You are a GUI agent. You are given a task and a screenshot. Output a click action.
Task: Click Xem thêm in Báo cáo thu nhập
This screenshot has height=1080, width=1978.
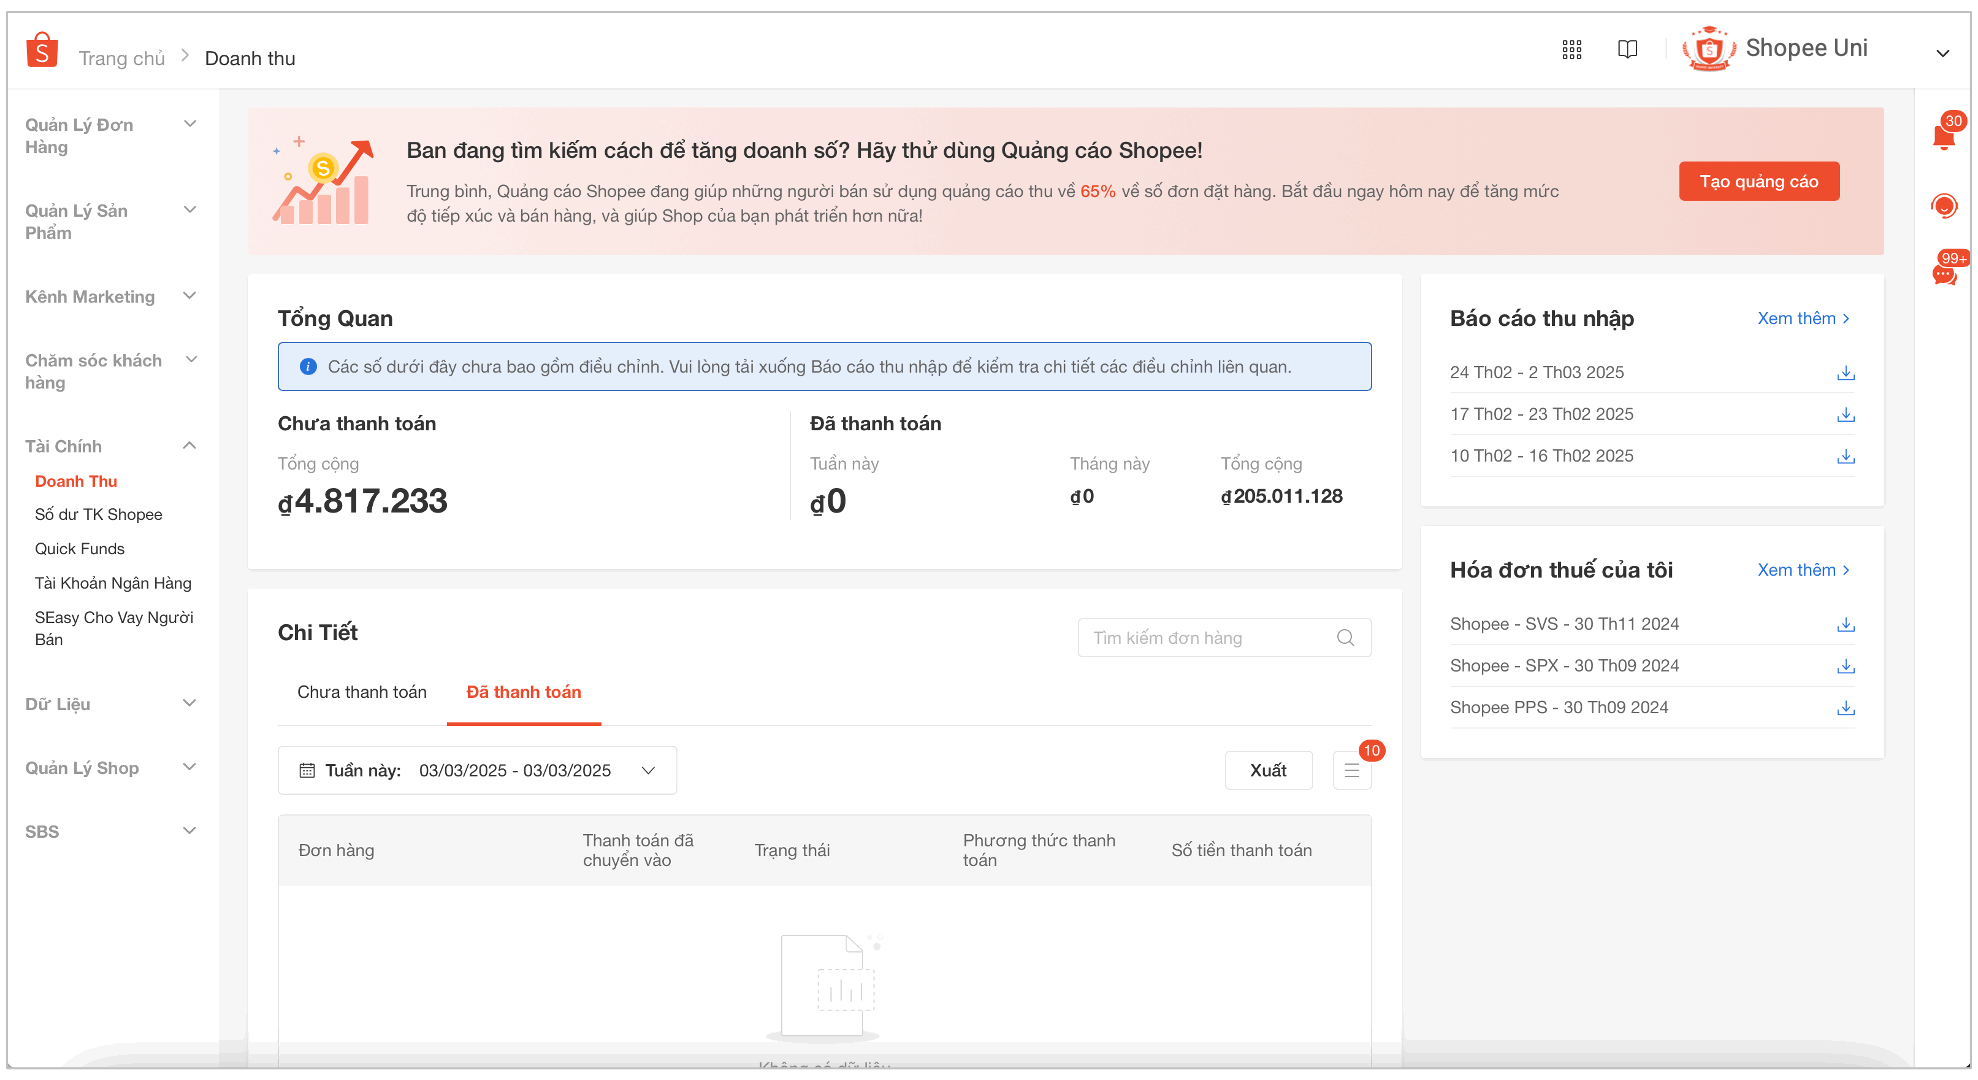[x=1803, y=318]
